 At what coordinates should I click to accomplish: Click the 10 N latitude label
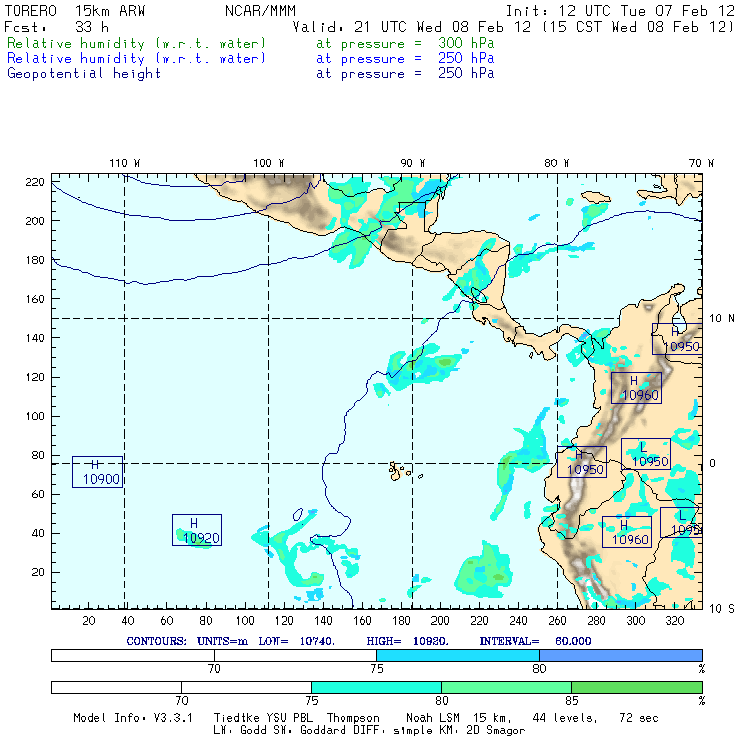click(x=721, y=318)
